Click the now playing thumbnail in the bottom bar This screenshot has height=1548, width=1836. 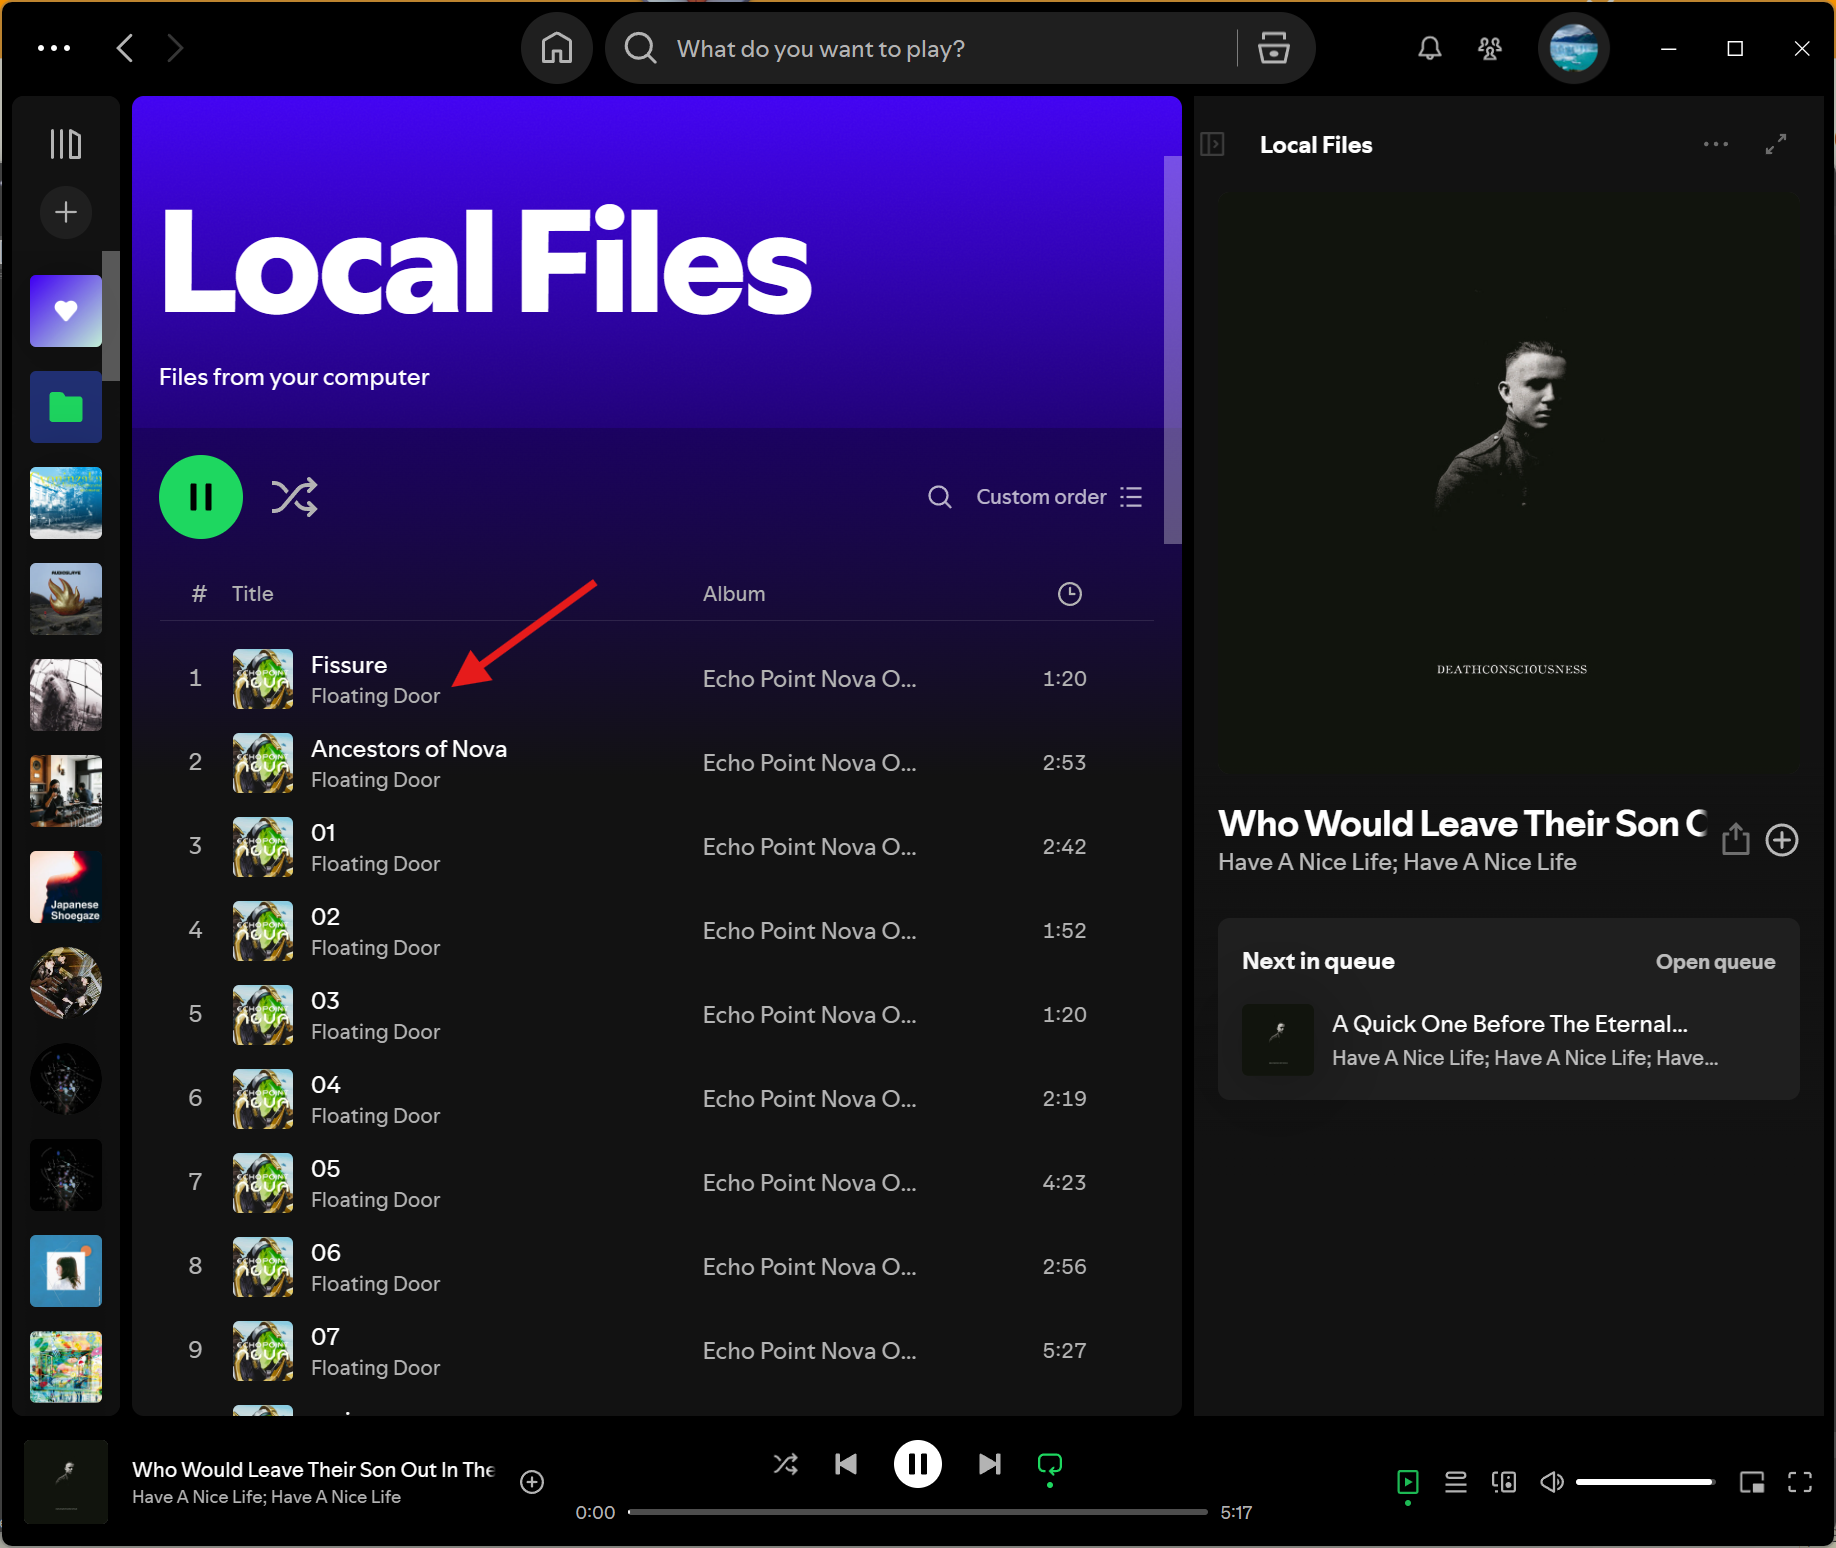66,1482
